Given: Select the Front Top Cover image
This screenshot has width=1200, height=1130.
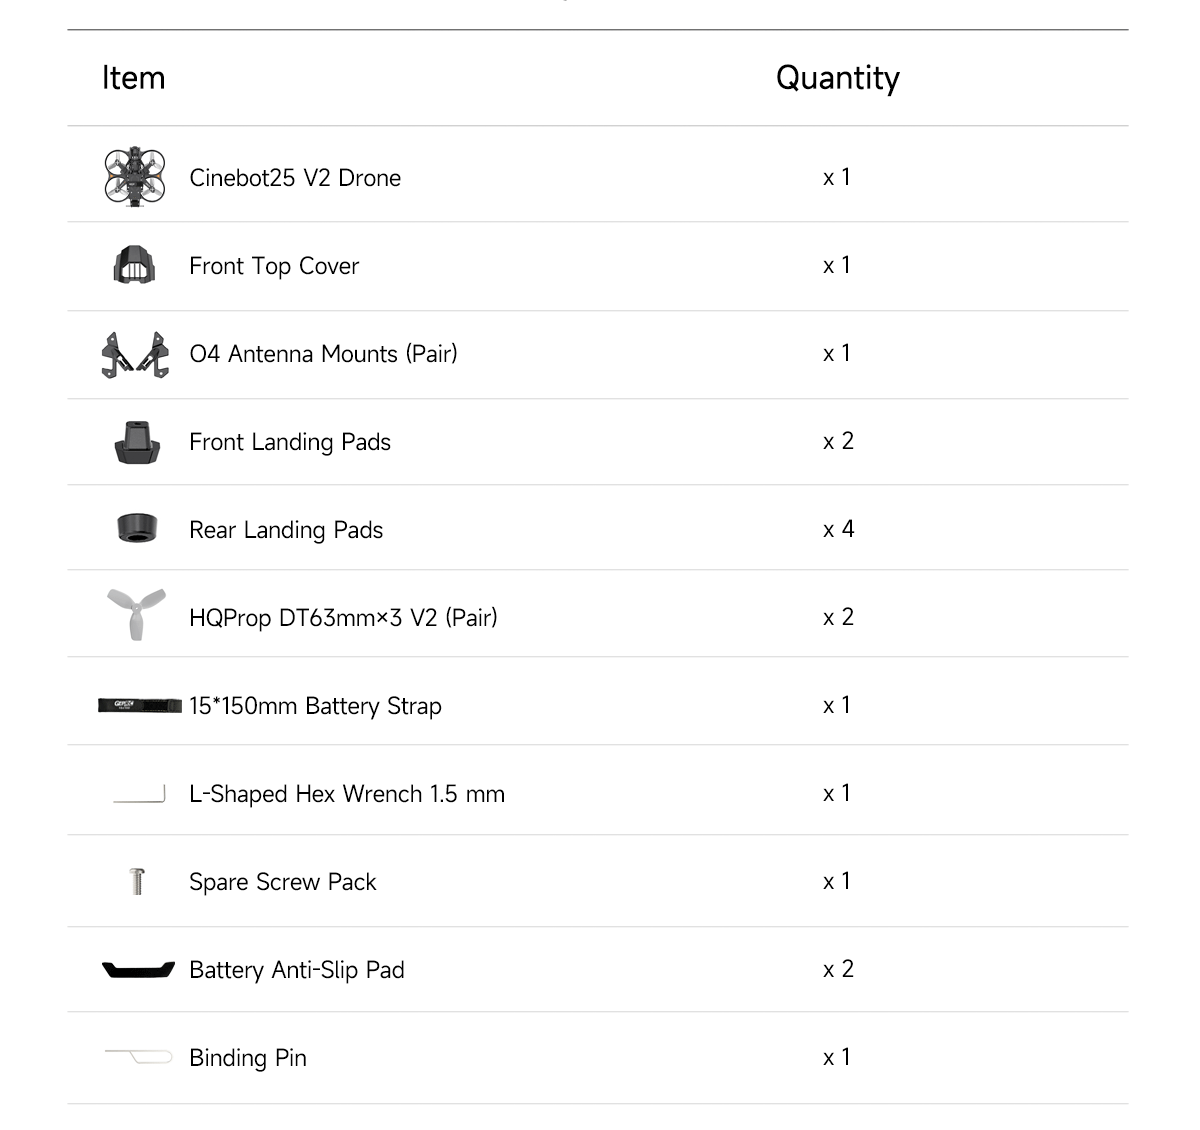Looking at the screenshot, I should (x=135, y=265).
